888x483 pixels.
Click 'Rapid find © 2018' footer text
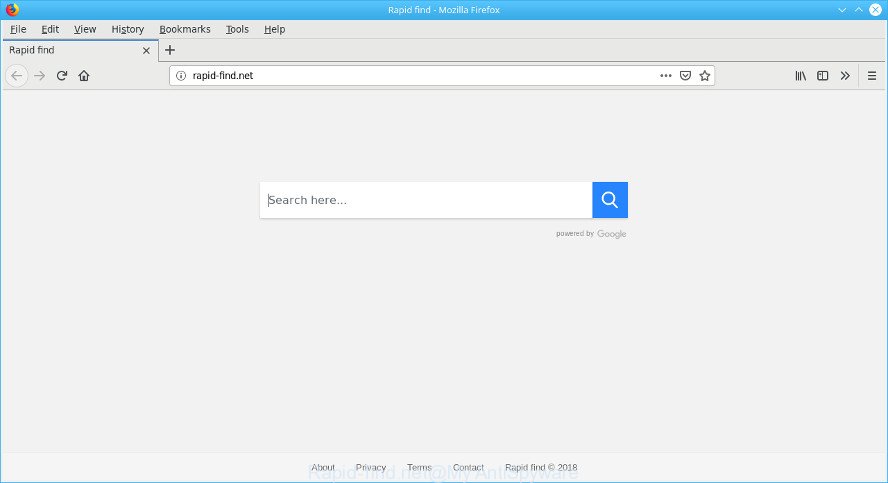tap(541, 467)
